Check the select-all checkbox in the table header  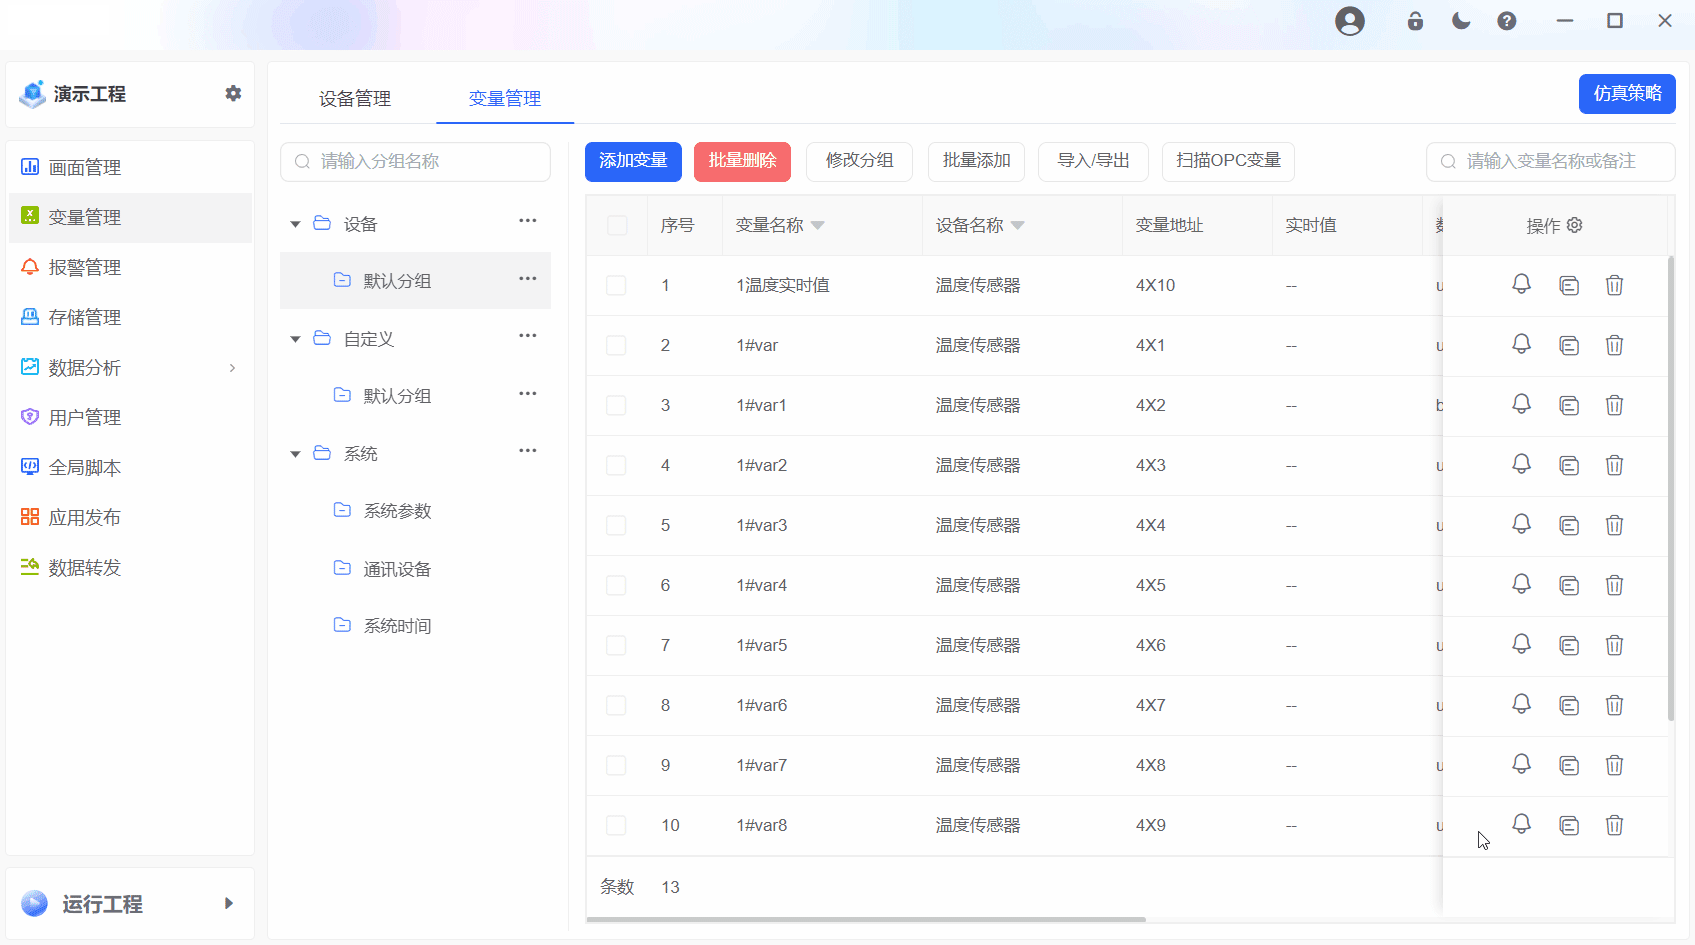pyautogui.click(x=616, y=226)
